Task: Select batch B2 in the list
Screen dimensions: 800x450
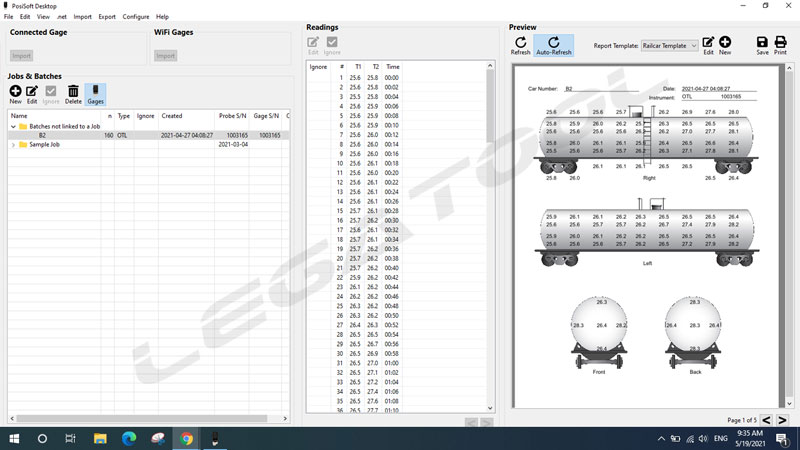Action: 43,135
